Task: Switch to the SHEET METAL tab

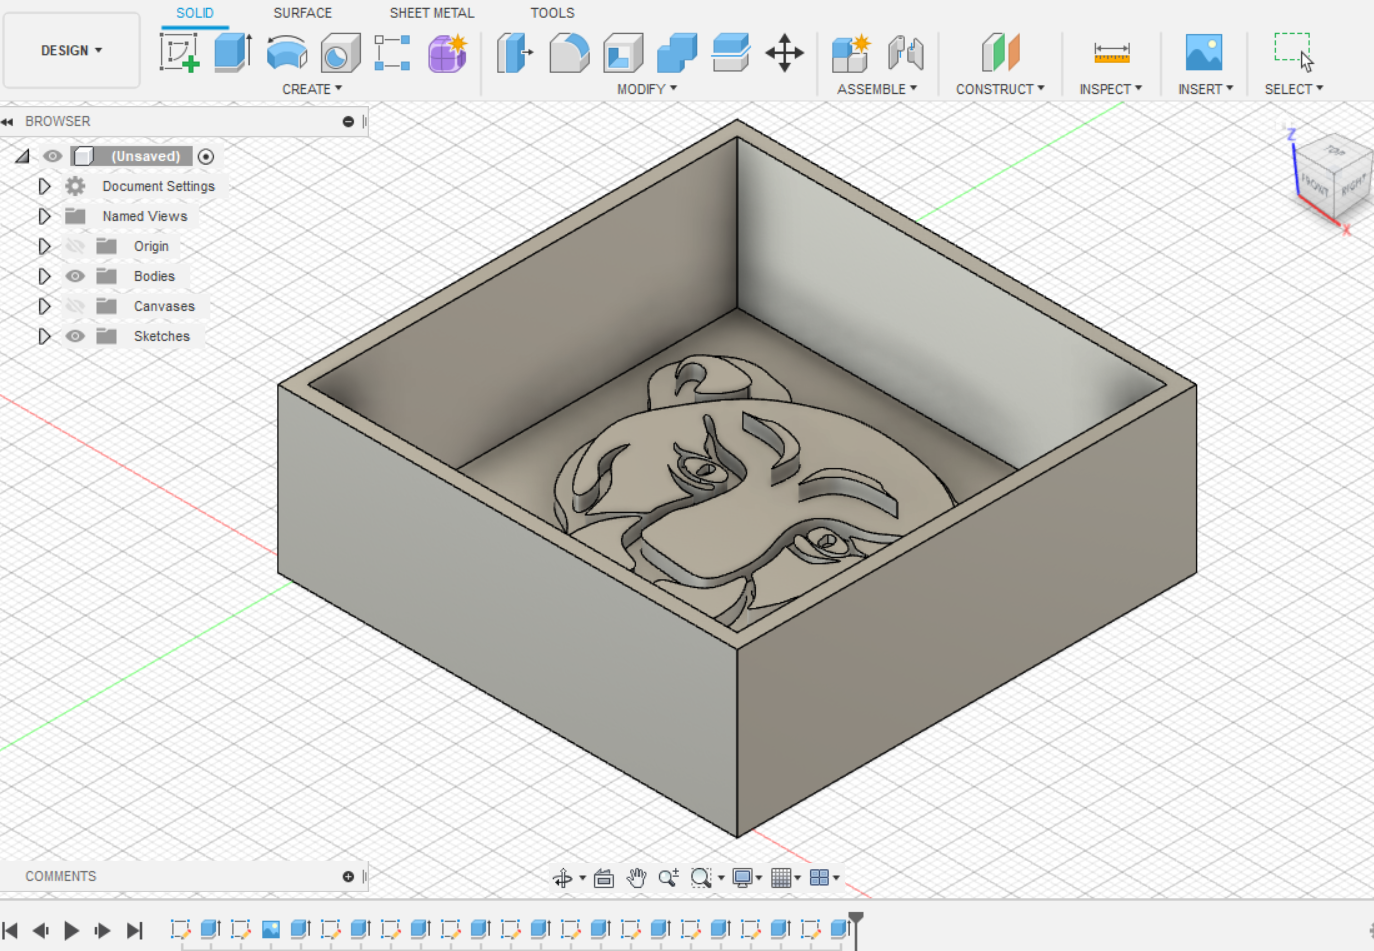Action: pos(432,13)
